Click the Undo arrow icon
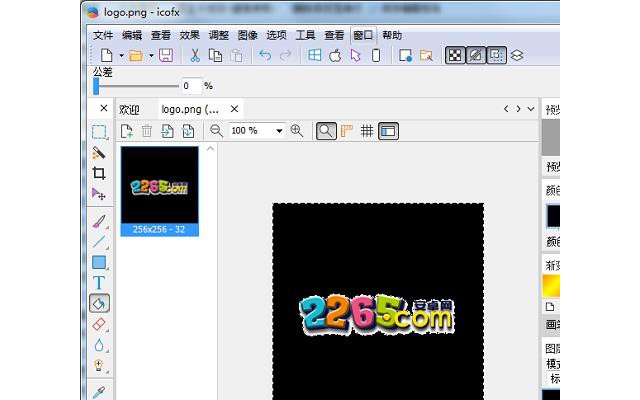The height and width of the screenshot is (400, 640). click(265, 55)
